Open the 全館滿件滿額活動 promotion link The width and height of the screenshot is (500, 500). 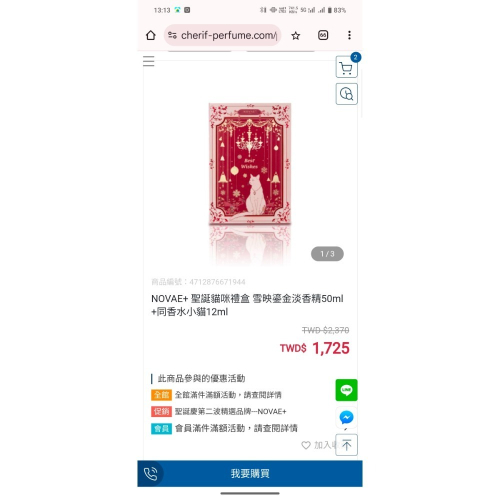click(228, 395)
